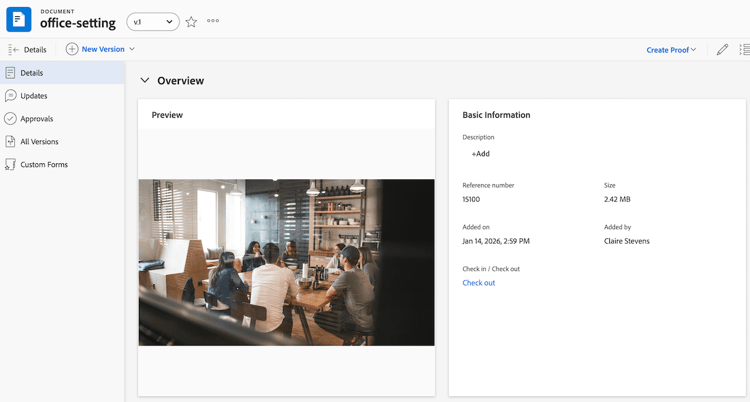Viewport: 750px width, 402px height.
Task: Click the office-setting document title
Action: pos(78,23)
